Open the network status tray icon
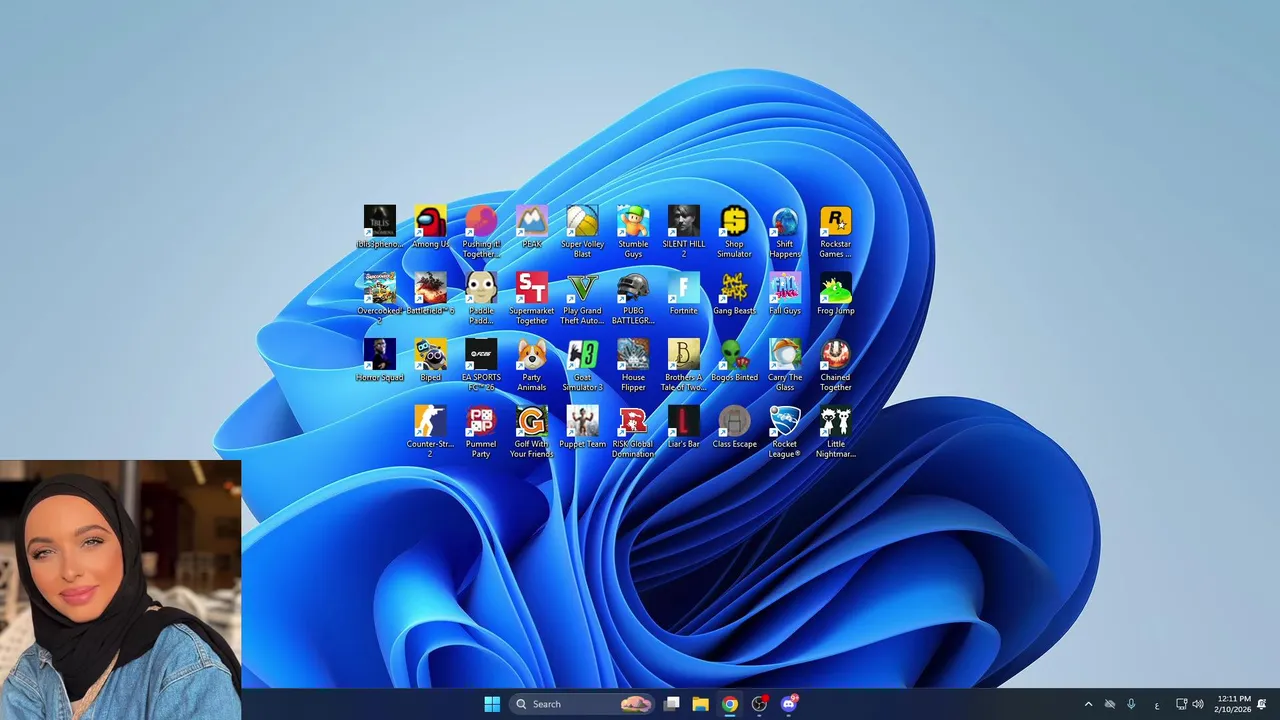Image resolution: width=1280 pixels, height=720 pixels. (x=1181, y=704)
